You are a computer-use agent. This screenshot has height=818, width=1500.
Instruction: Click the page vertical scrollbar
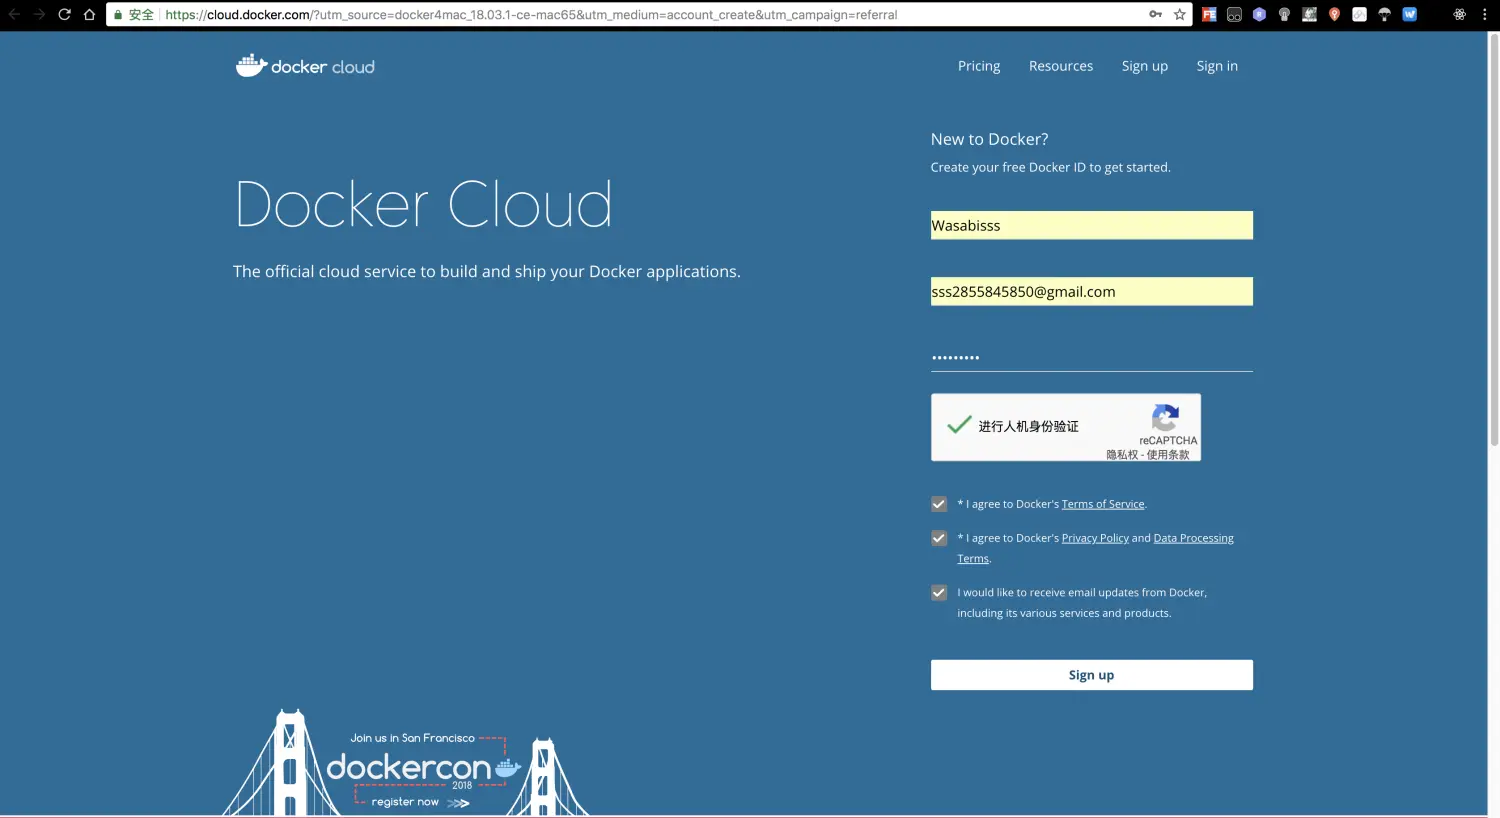click(x=1494, y=240)
